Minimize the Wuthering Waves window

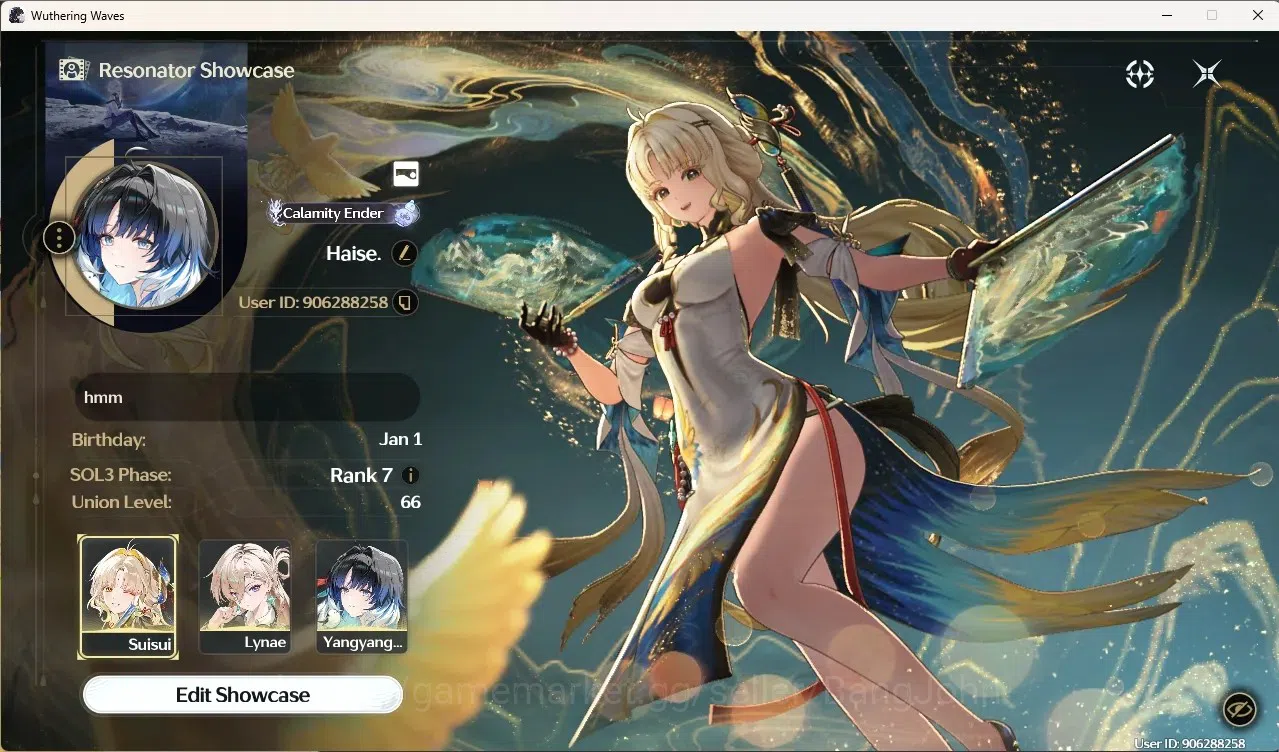coord(1166,15)
